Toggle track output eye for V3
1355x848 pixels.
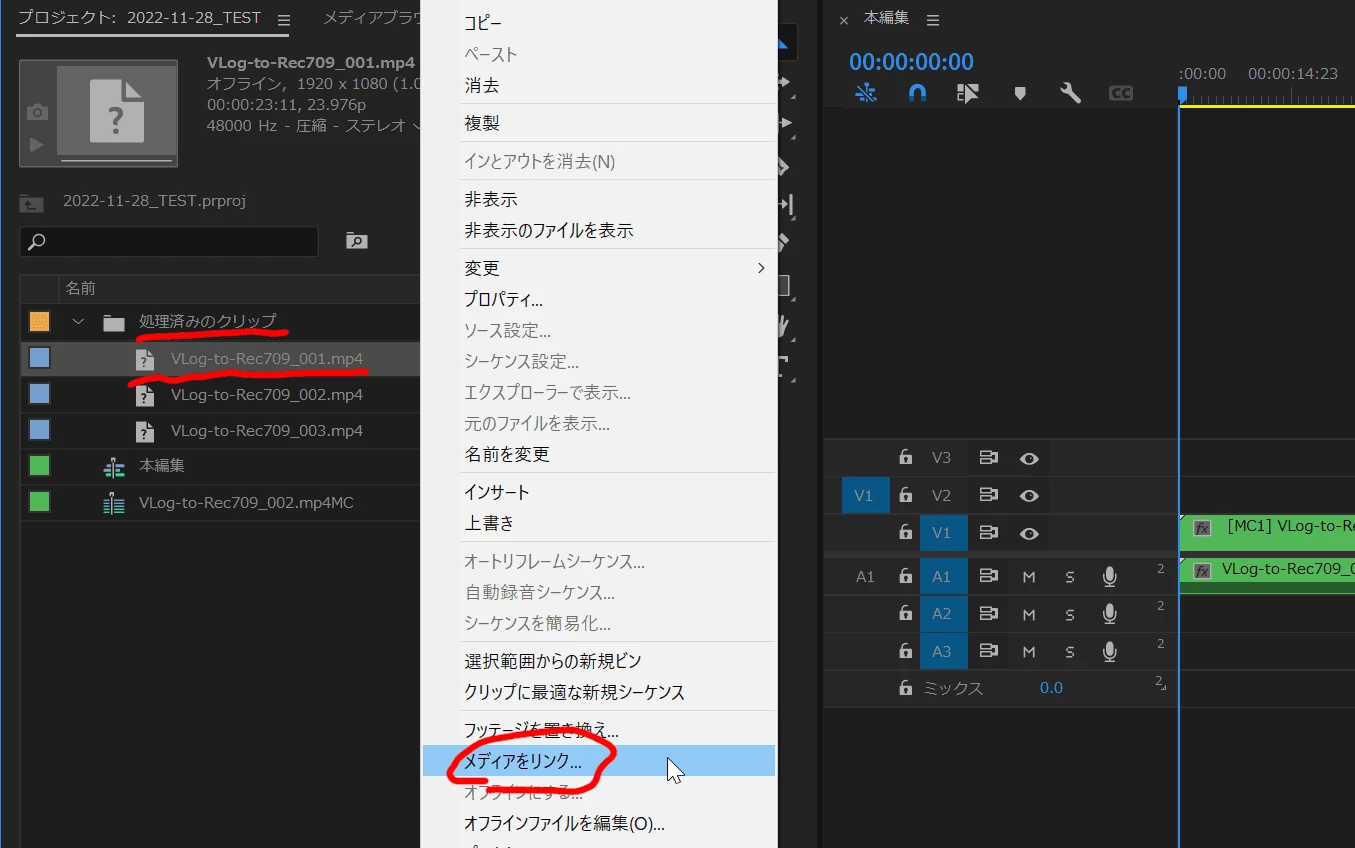click(1029, 458)
